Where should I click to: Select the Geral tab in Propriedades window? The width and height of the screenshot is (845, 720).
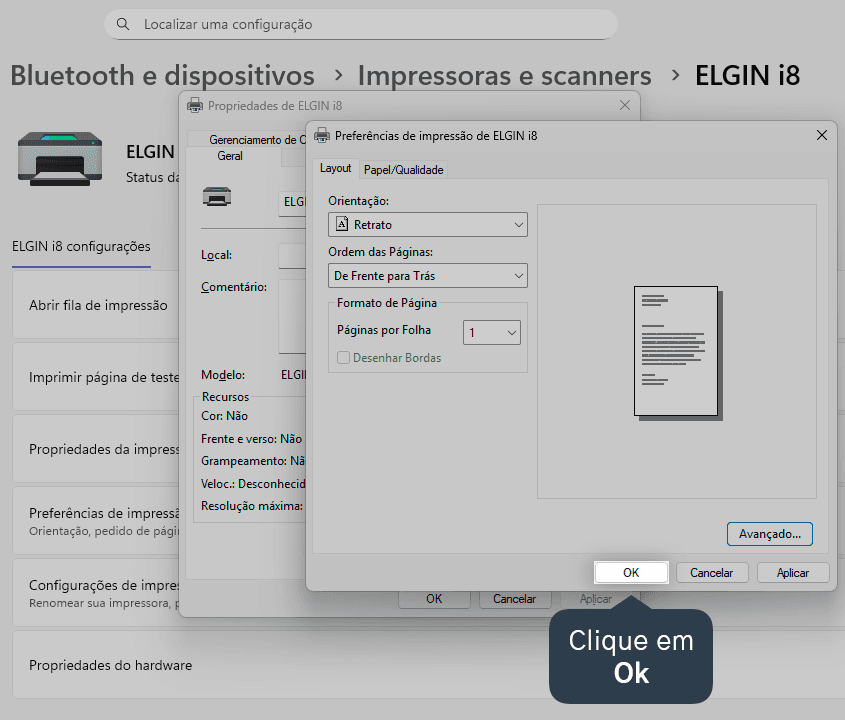tap(230, 156)
